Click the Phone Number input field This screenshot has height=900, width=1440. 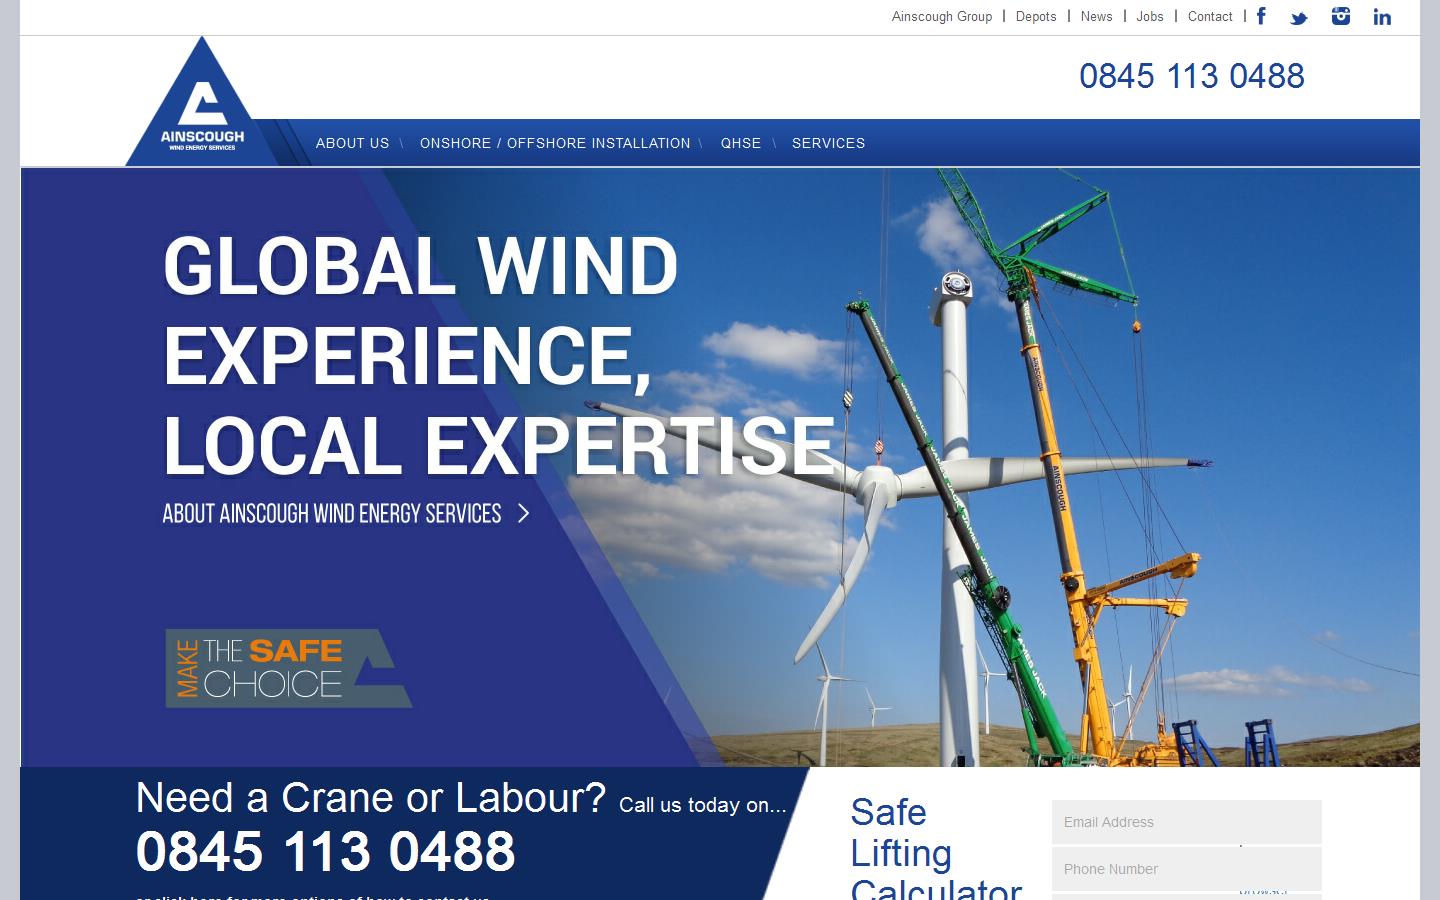[x=1186, y=868]
